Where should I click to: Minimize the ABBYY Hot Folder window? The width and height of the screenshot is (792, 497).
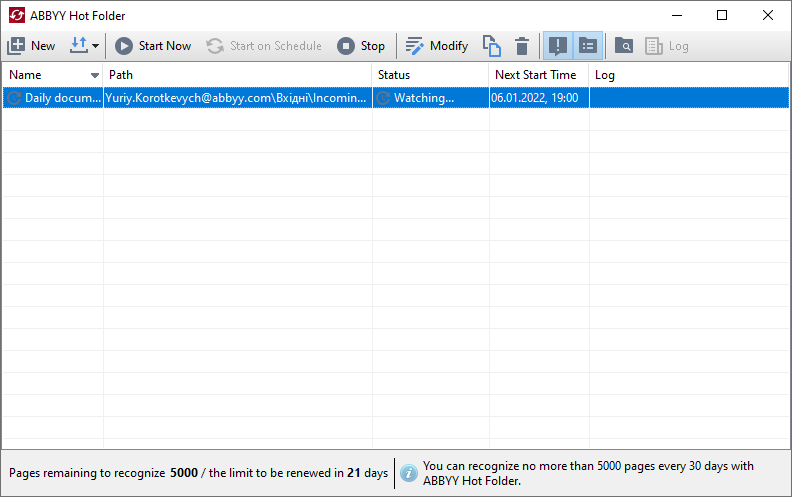(677, 15)
